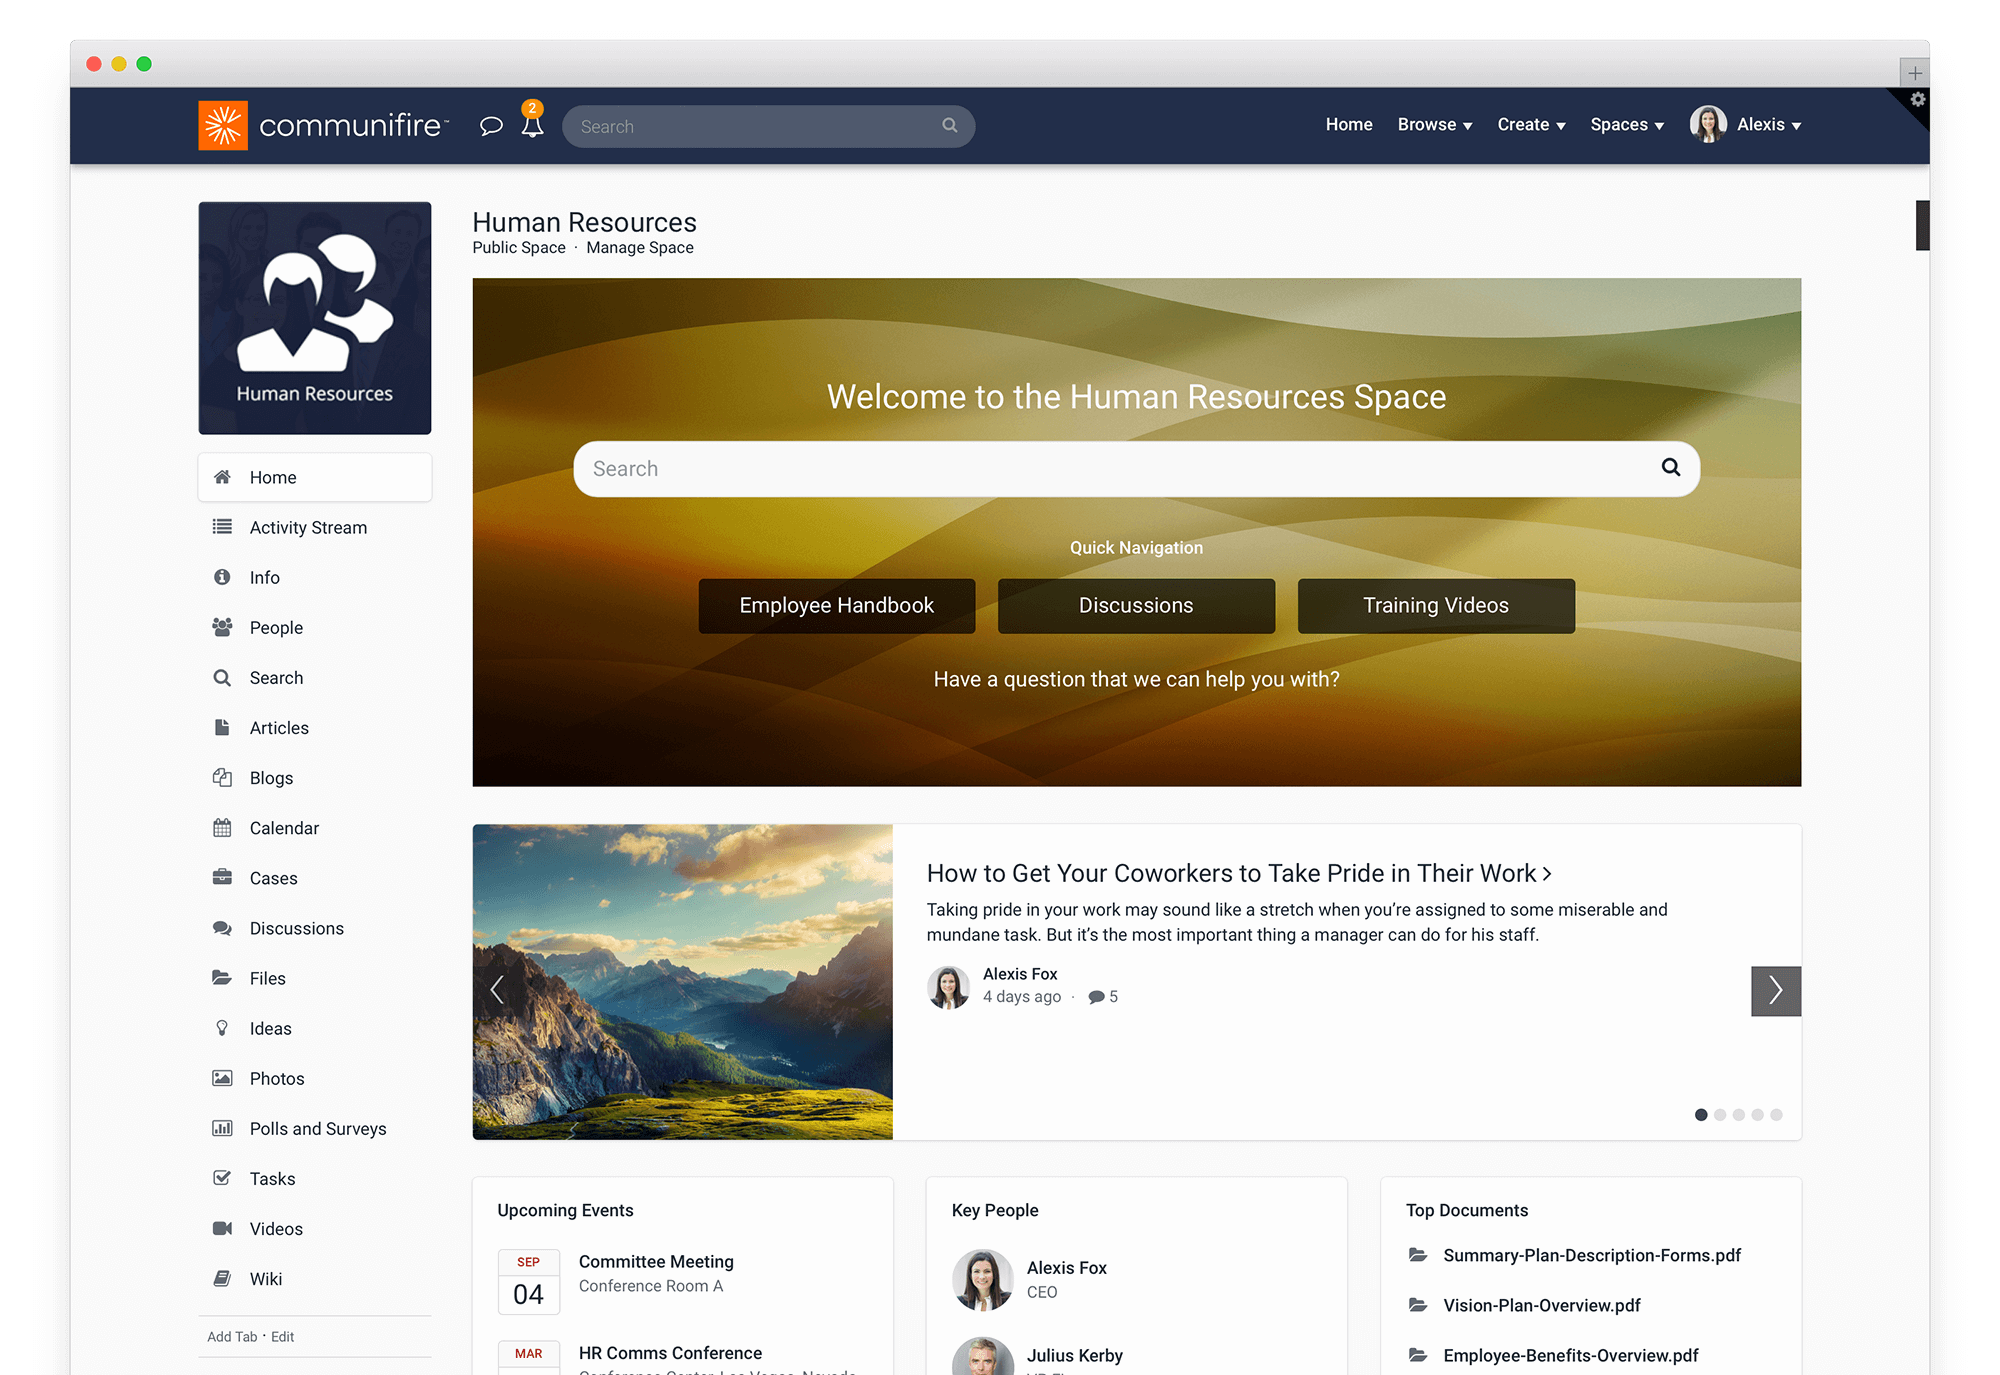Click the gear icon in top corner
This screenshot has height=1375, width=2000.
pos(1917,99)
